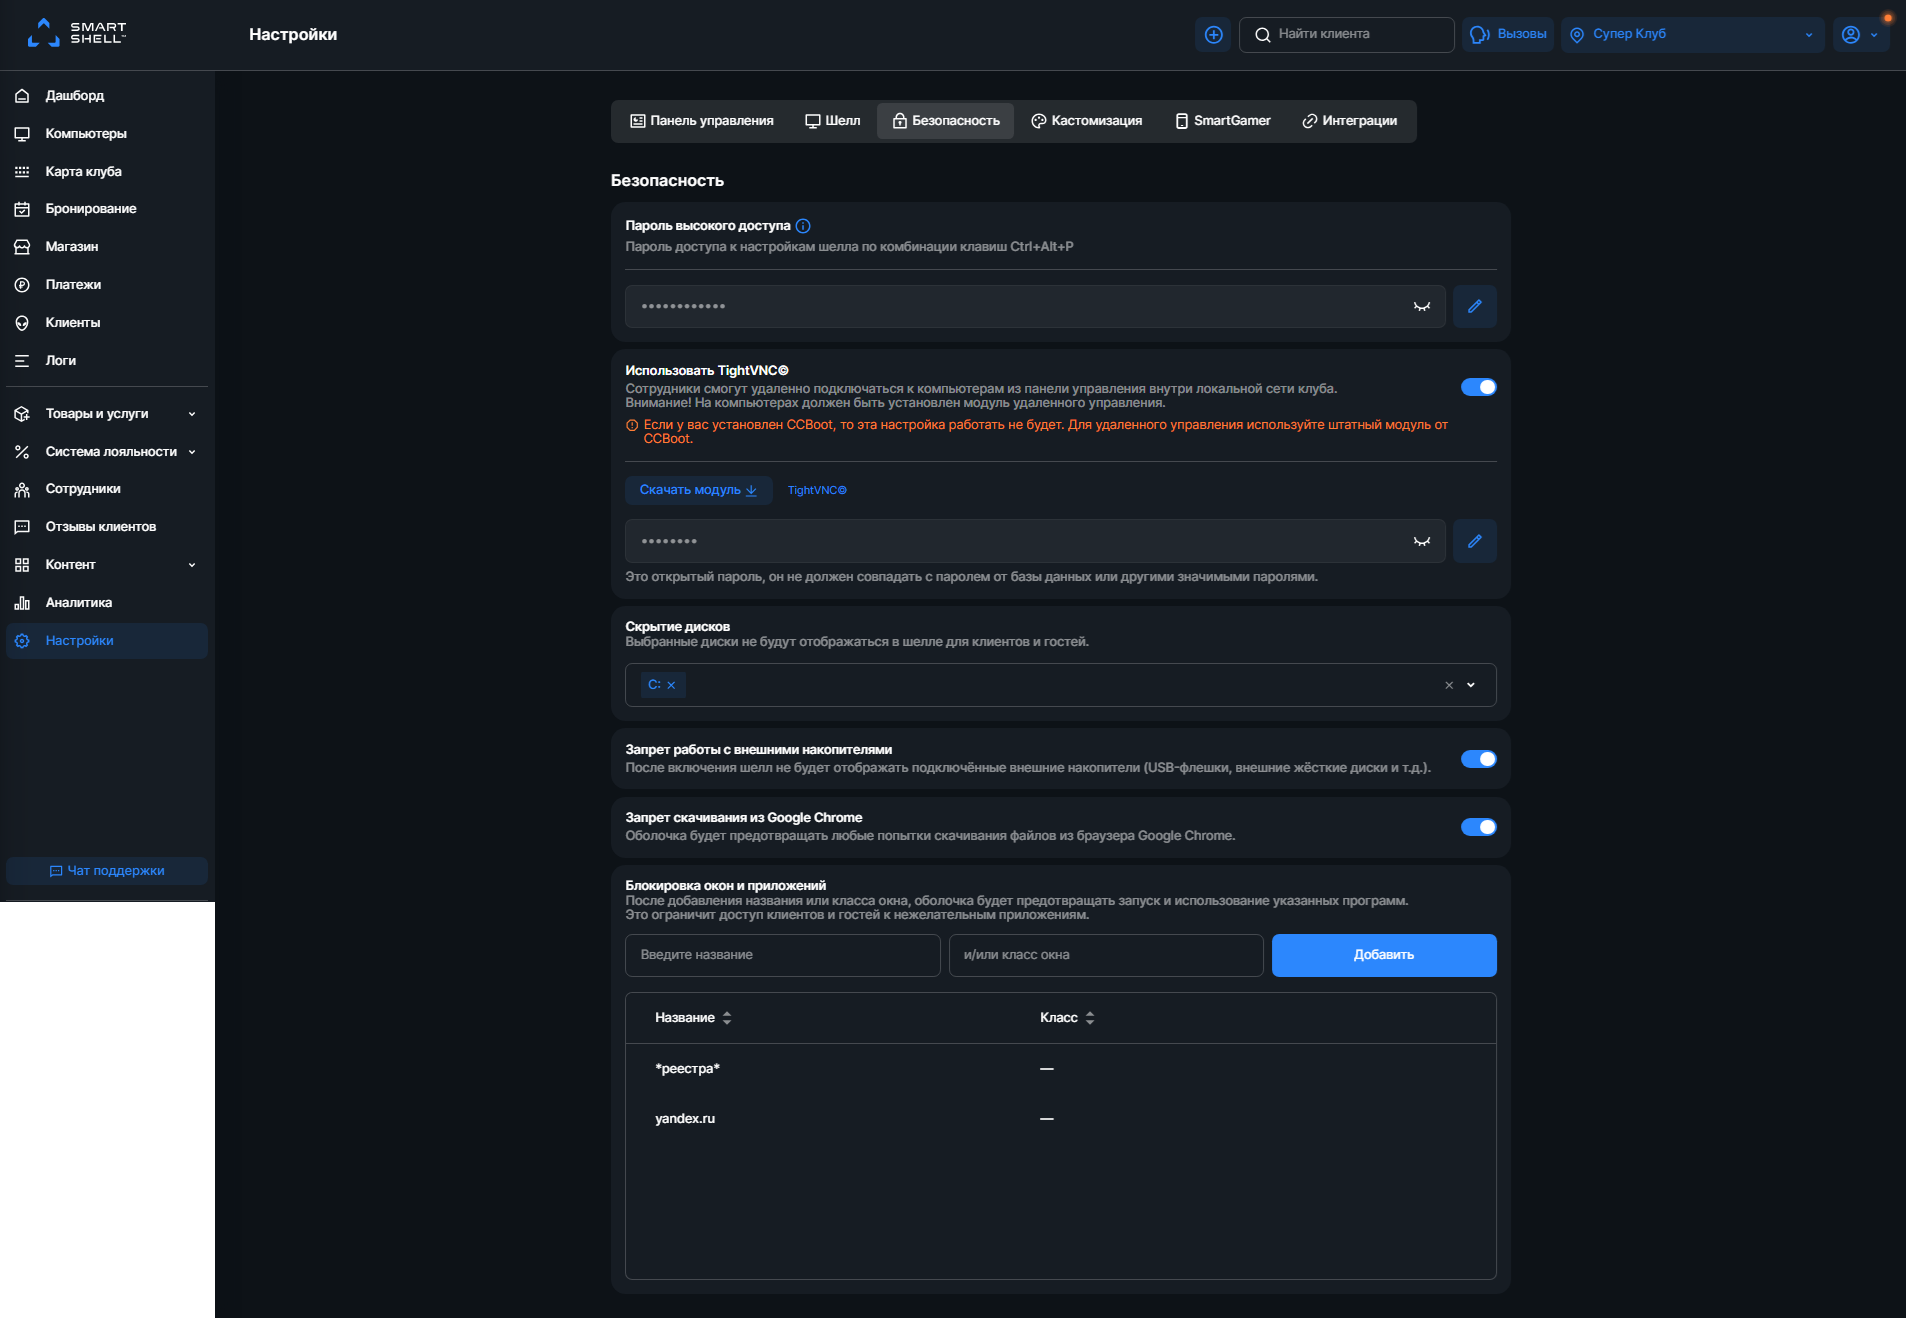
Task: Open Чат поддержки button
Action: pyautogui.click(x=107, y=871)
